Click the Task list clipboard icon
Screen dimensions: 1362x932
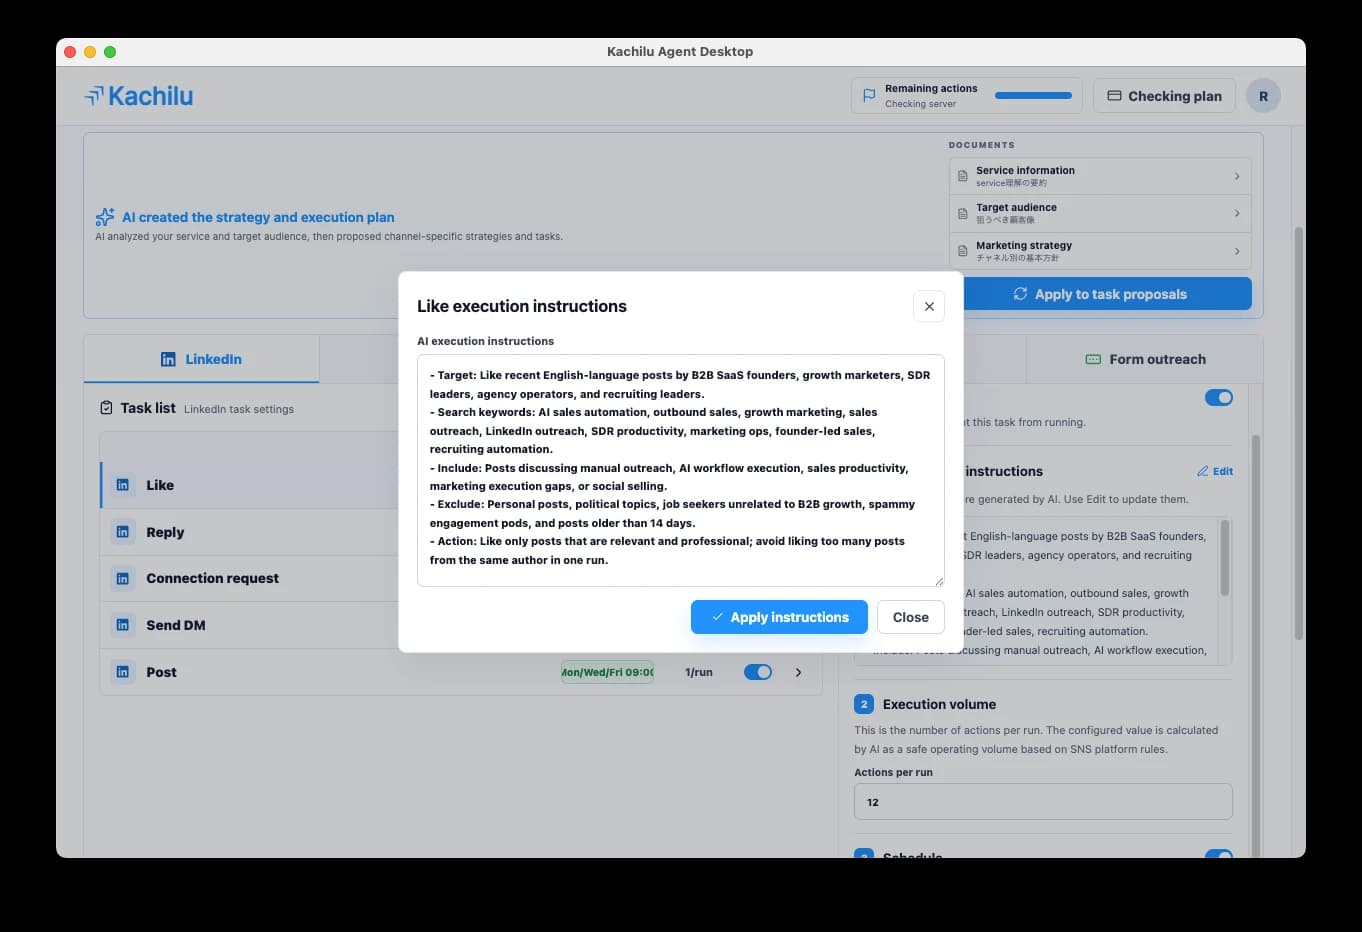pos(107,408)
